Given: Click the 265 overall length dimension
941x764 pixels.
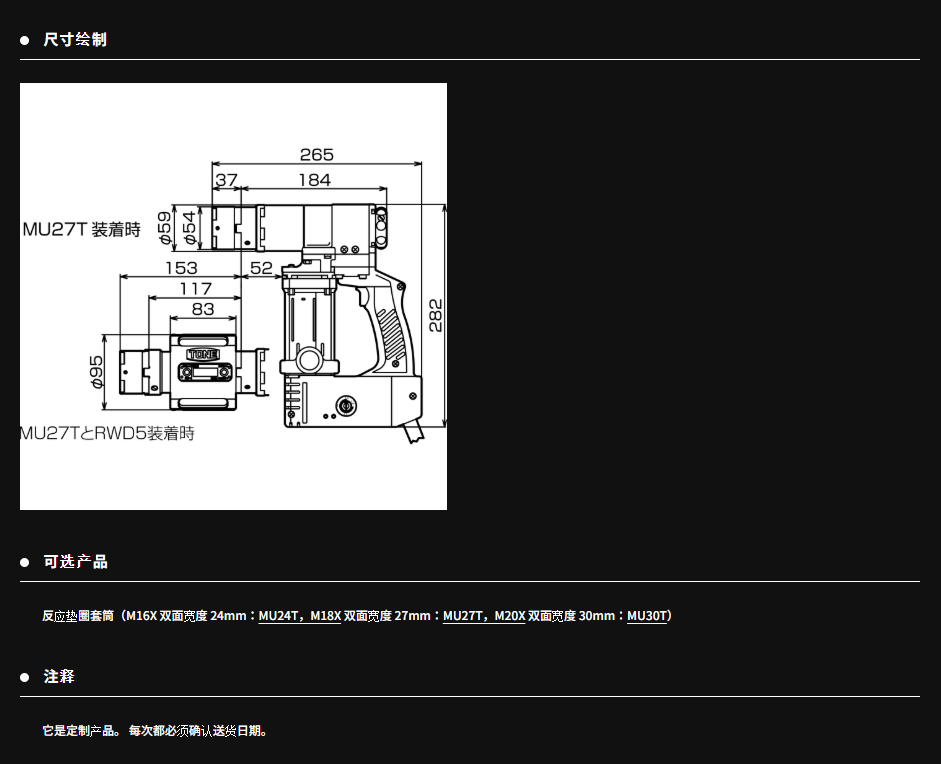Looking at the screenshot, I should [316, 155].
